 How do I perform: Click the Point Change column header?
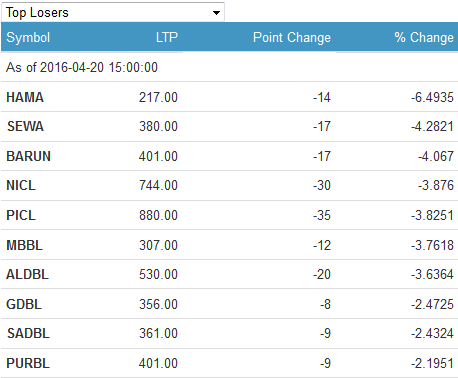292,37
